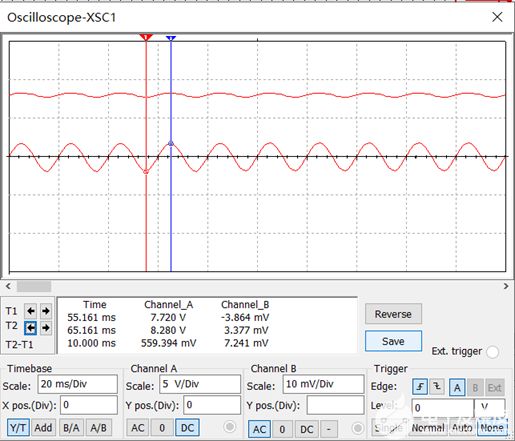Select rising edge trigger icon
This screenshot has height=441, width=515.
pyautogui.click(x=420, y=387)
